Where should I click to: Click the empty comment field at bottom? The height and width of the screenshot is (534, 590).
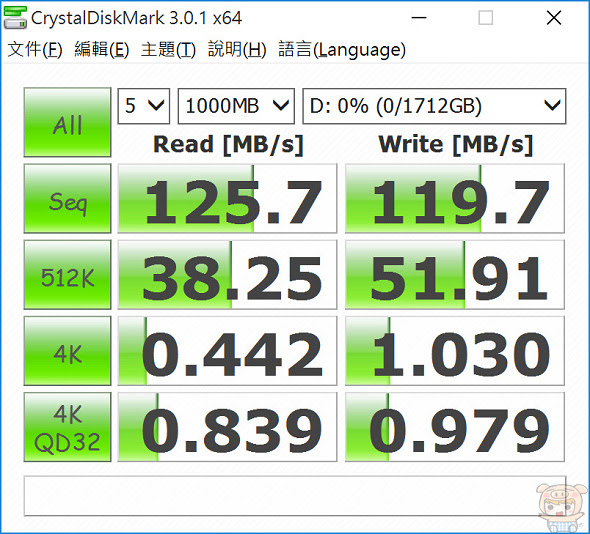tap(295, 496)
